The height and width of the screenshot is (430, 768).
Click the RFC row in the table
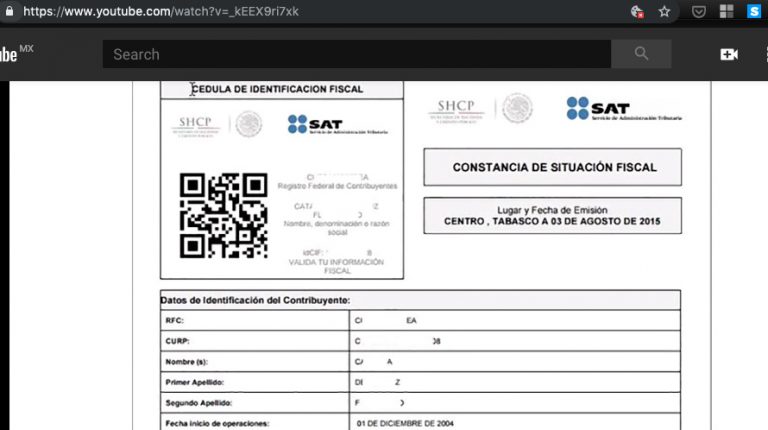click(x=420, y=321)
